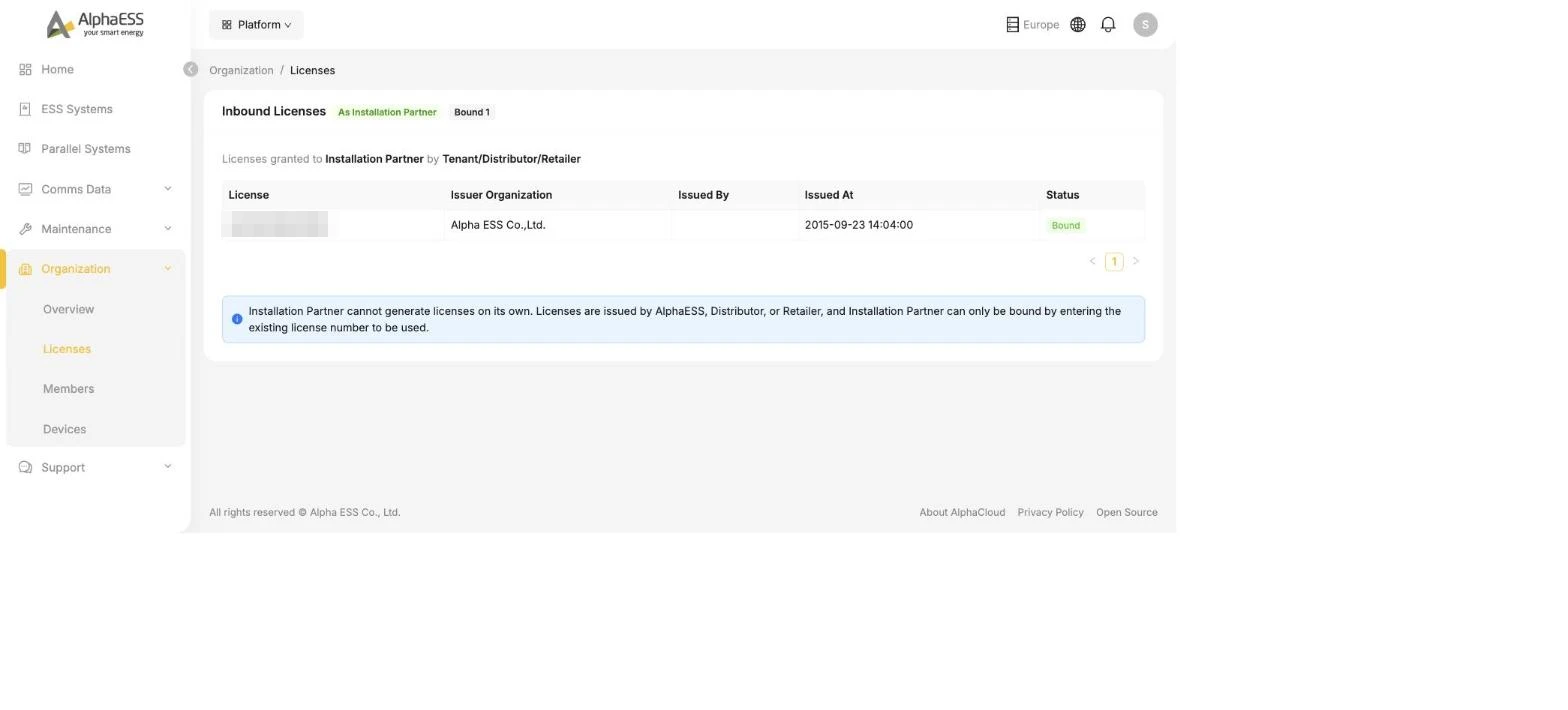Open the notifications bell

click(x=1108, y=25)
